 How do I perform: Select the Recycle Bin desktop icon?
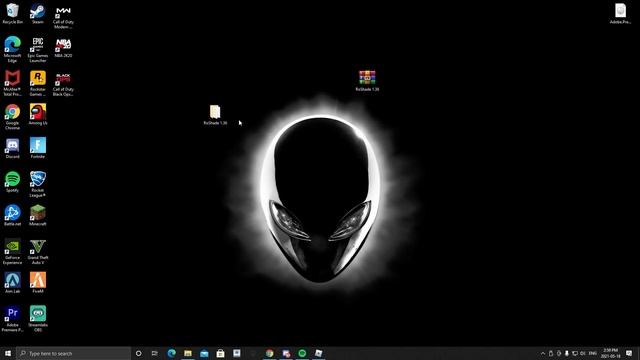12,13
